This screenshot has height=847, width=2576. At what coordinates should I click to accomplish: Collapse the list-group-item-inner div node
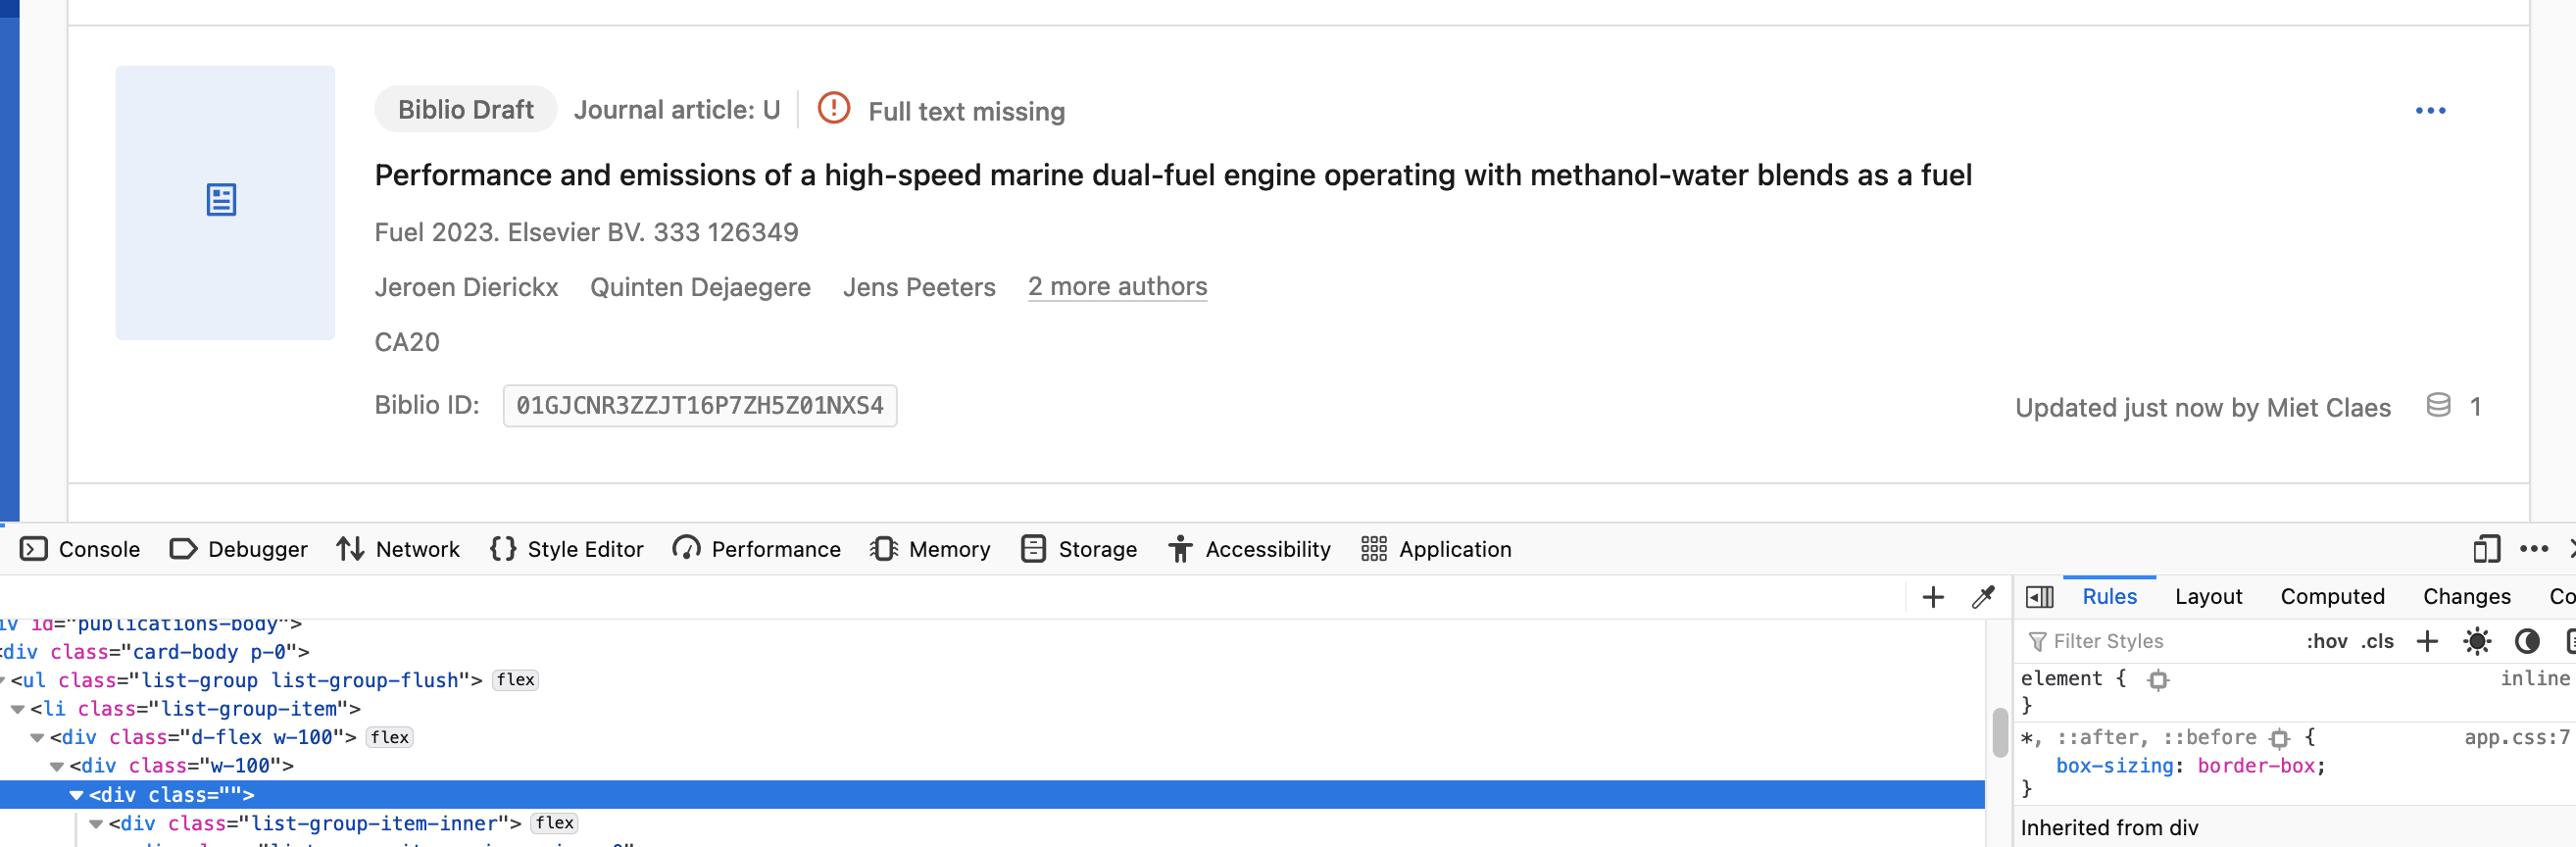pos(96,824)
